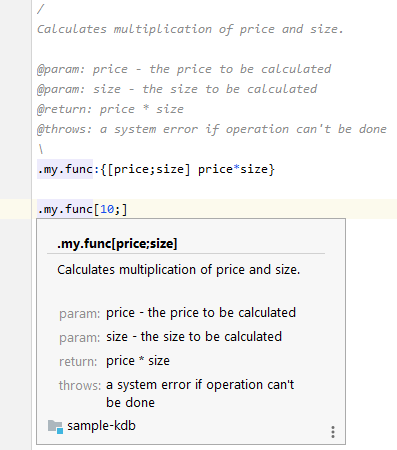This screenshot has width=397, height=450.
Task: Click the popup description 'Calculates multiplication of price and size.'
Action: (179, 270)
